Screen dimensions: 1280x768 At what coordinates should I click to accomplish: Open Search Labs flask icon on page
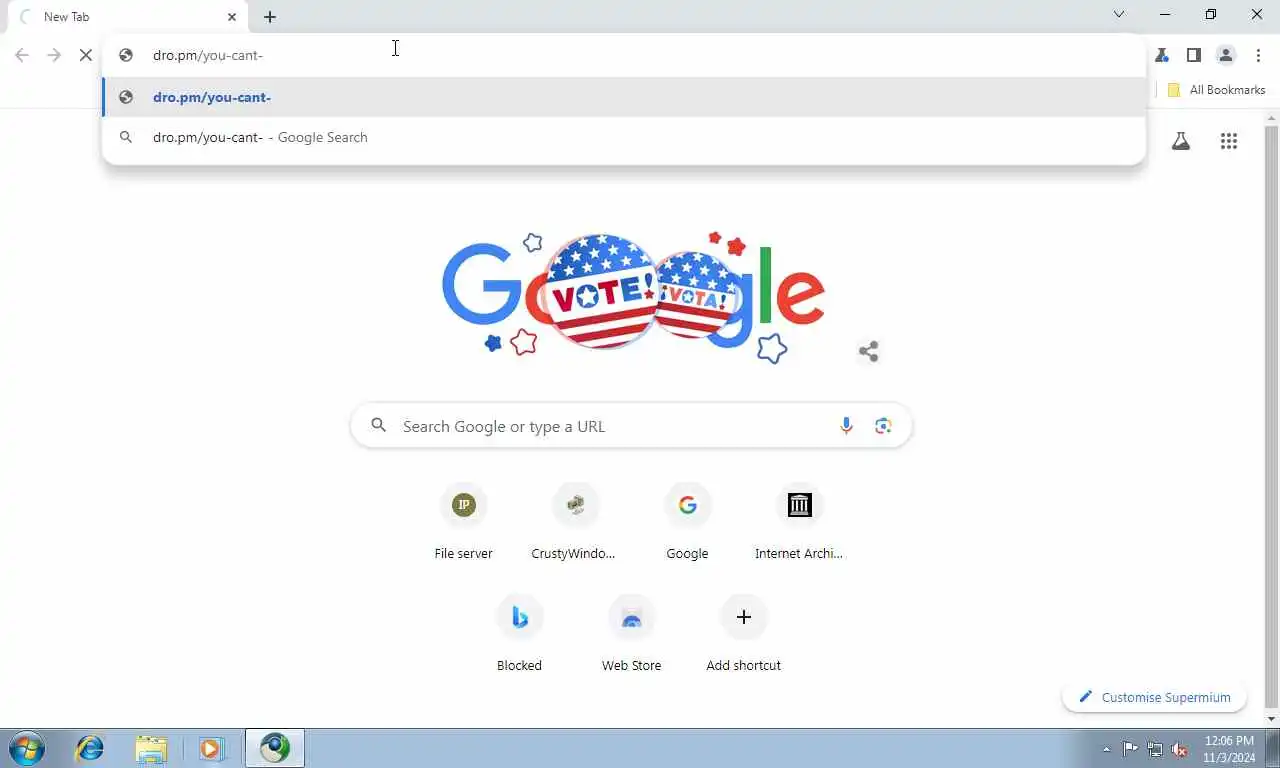click(x=1181, y=141)
